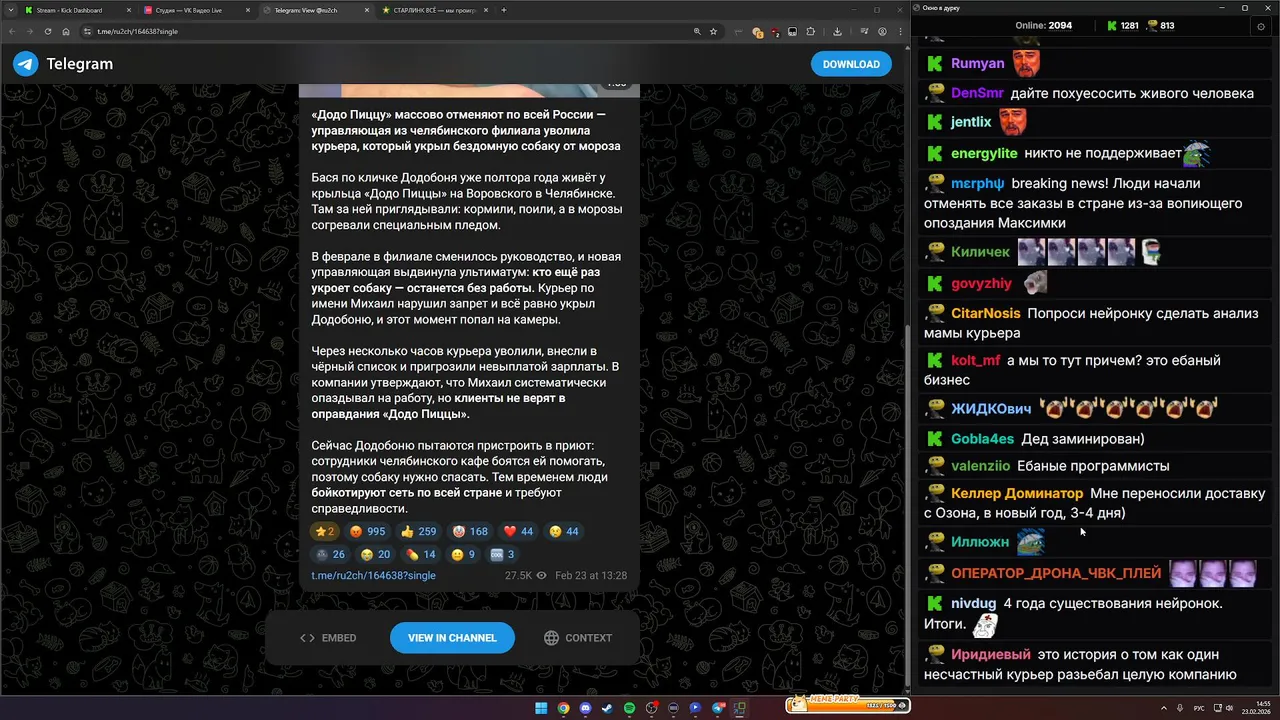Click the crying face reaction showing 44

[564, 532]
